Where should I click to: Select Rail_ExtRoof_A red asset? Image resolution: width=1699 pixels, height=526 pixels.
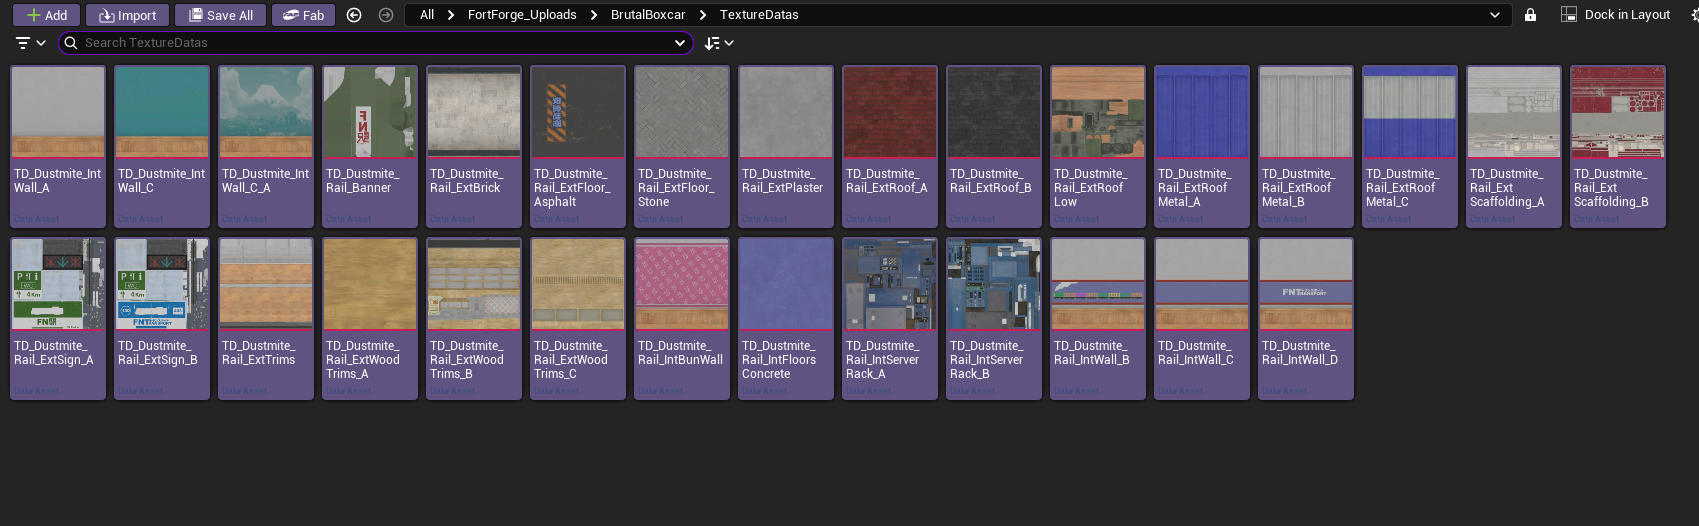[890, 146]
